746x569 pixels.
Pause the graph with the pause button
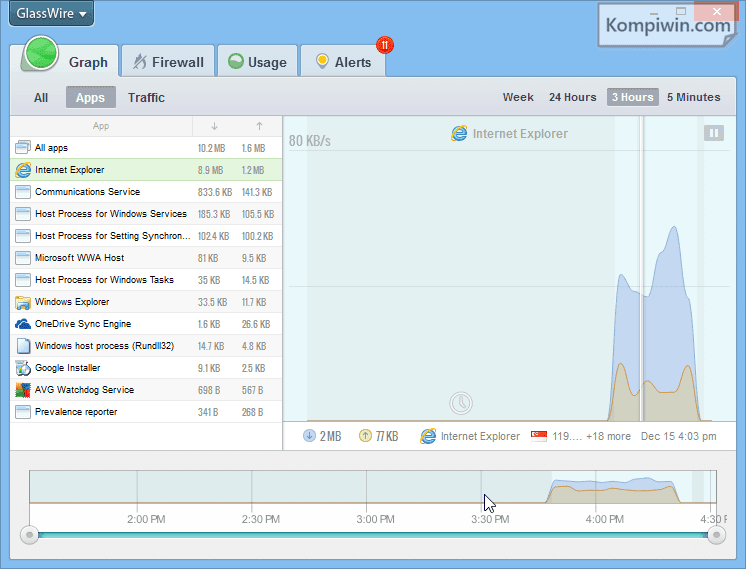[714, 133]
